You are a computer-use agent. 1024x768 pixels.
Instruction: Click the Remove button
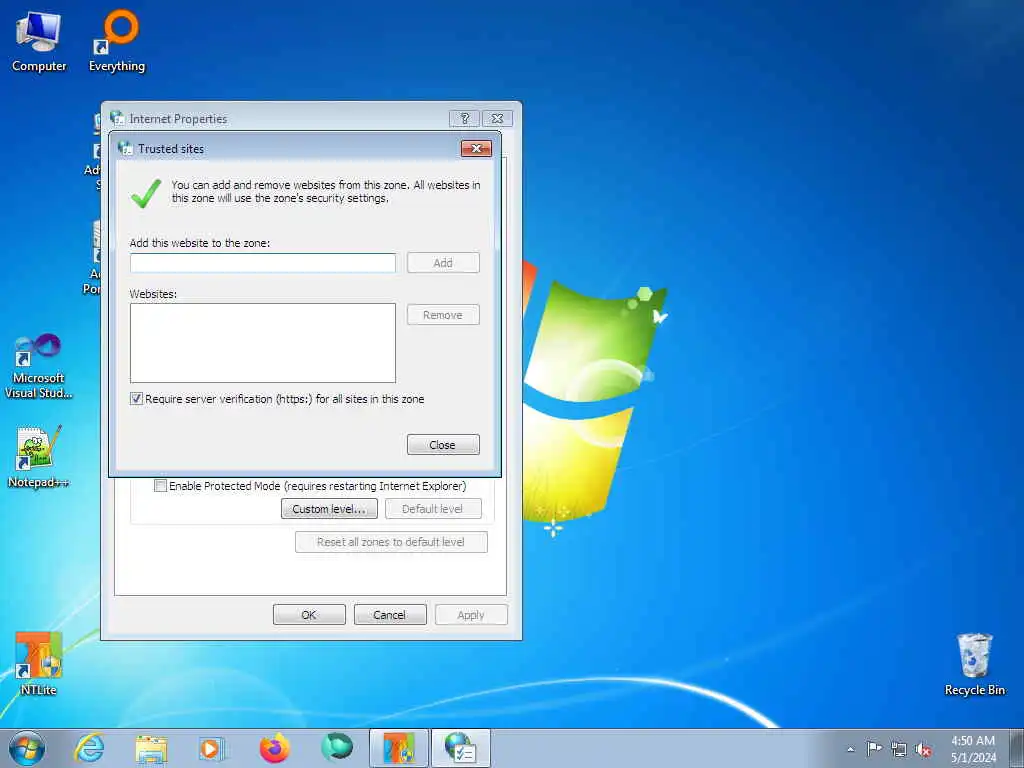(x=443, y=315)
